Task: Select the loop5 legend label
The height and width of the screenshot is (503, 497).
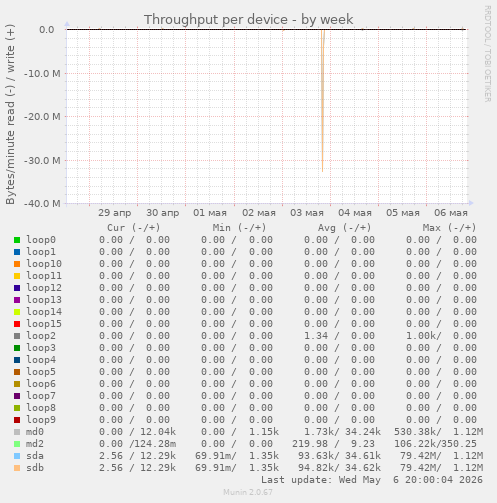Action: point(41,372)
